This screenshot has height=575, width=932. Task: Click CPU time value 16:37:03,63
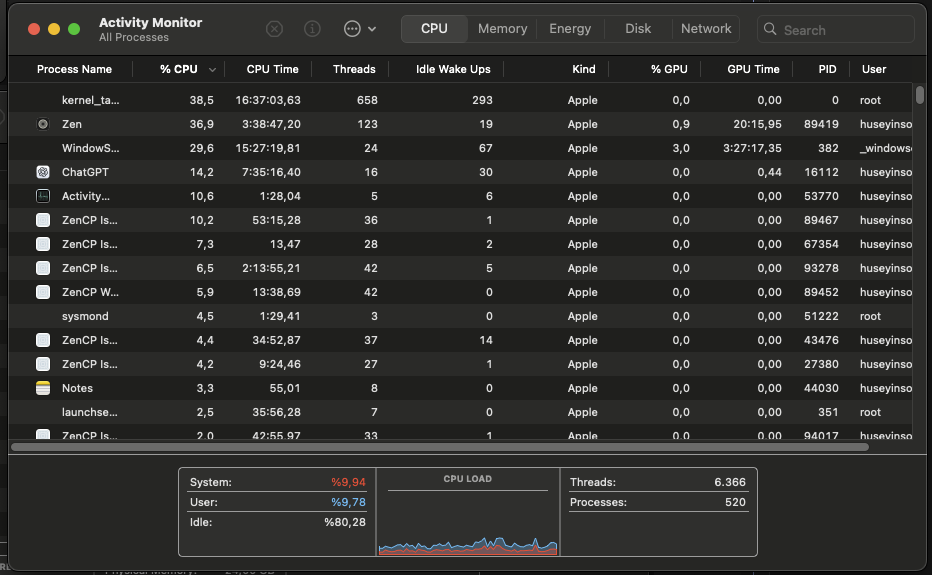[x=267, y=100]
